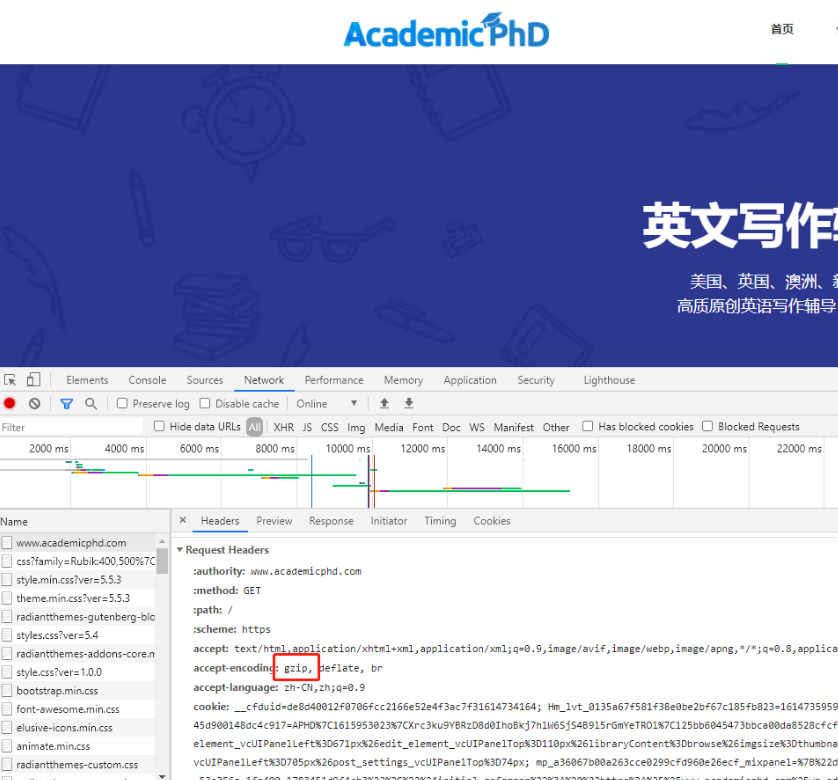838x780 pixels.
Task: Select styles.css?ver=5.4 request
Action: (x=78, y=635)
